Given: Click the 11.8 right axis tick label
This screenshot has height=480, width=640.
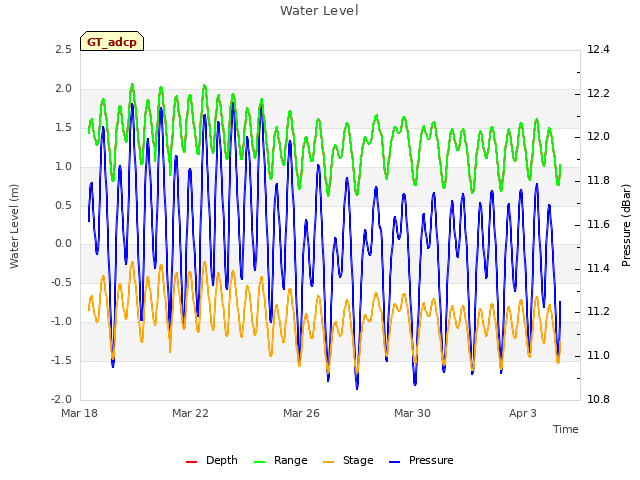Looking at the screenshot, I should point(598,181).
